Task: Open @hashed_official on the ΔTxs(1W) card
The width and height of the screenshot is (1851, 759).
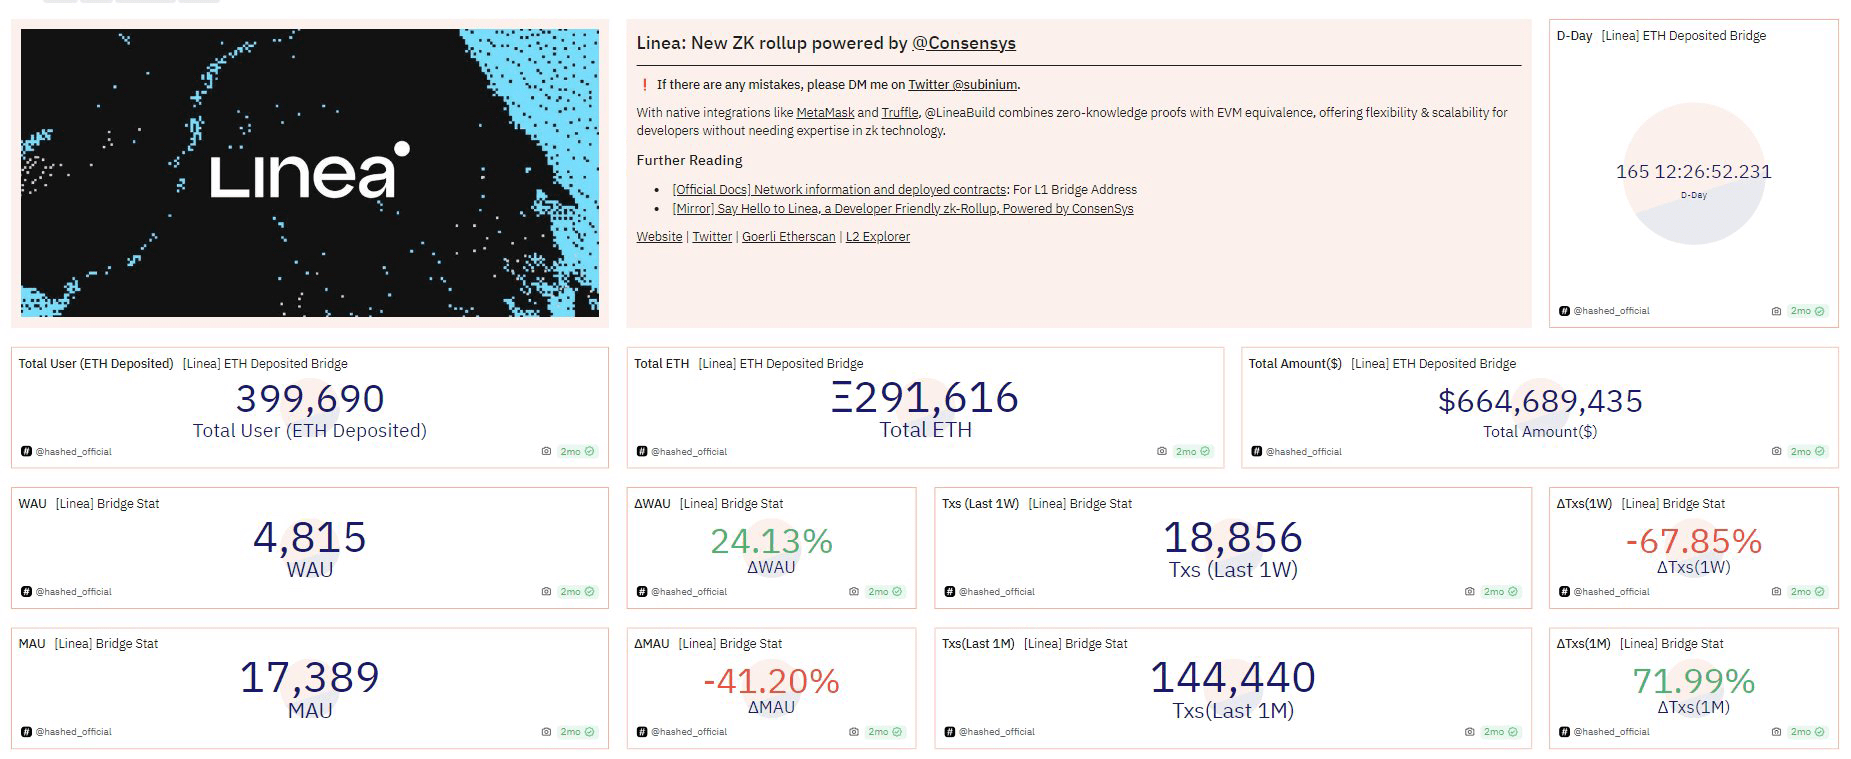Action: [x=1611, y=592]
